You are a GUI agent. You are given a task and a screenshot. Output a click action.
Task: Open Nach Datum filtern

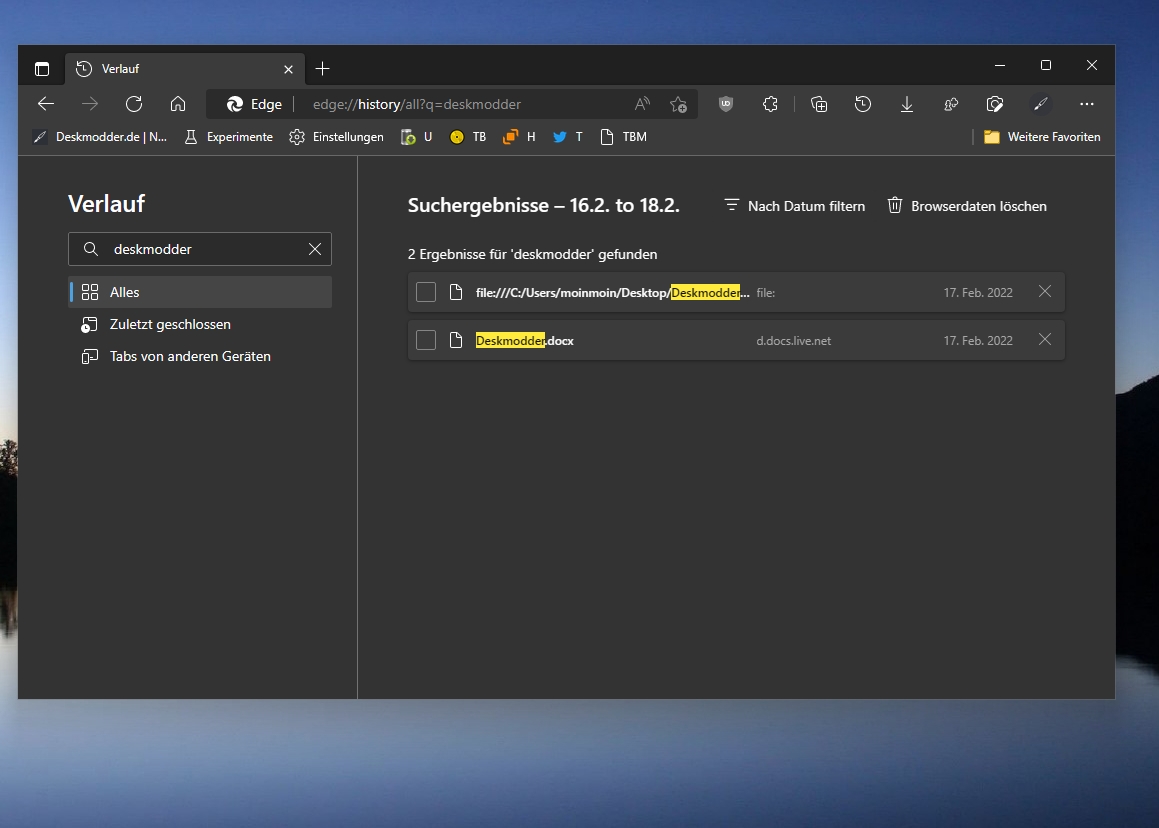(794, 206)
